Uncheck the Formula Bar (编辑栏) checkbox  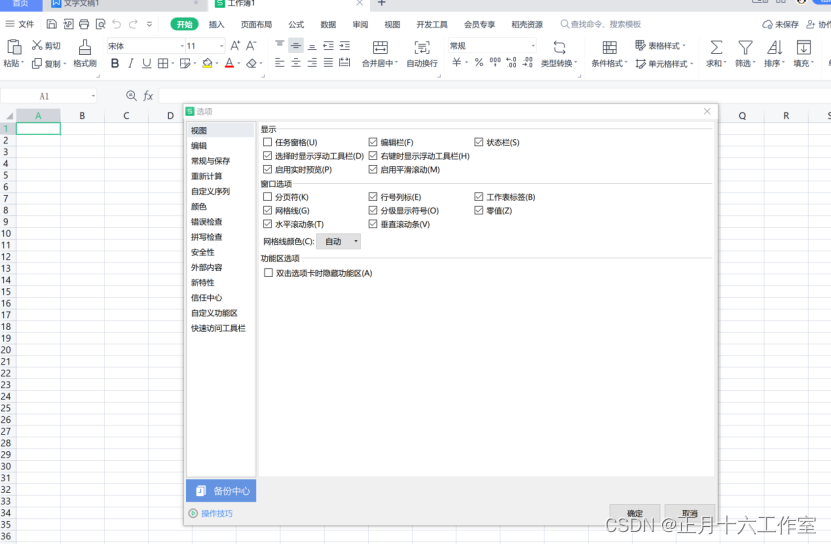(x=373, y=142)
